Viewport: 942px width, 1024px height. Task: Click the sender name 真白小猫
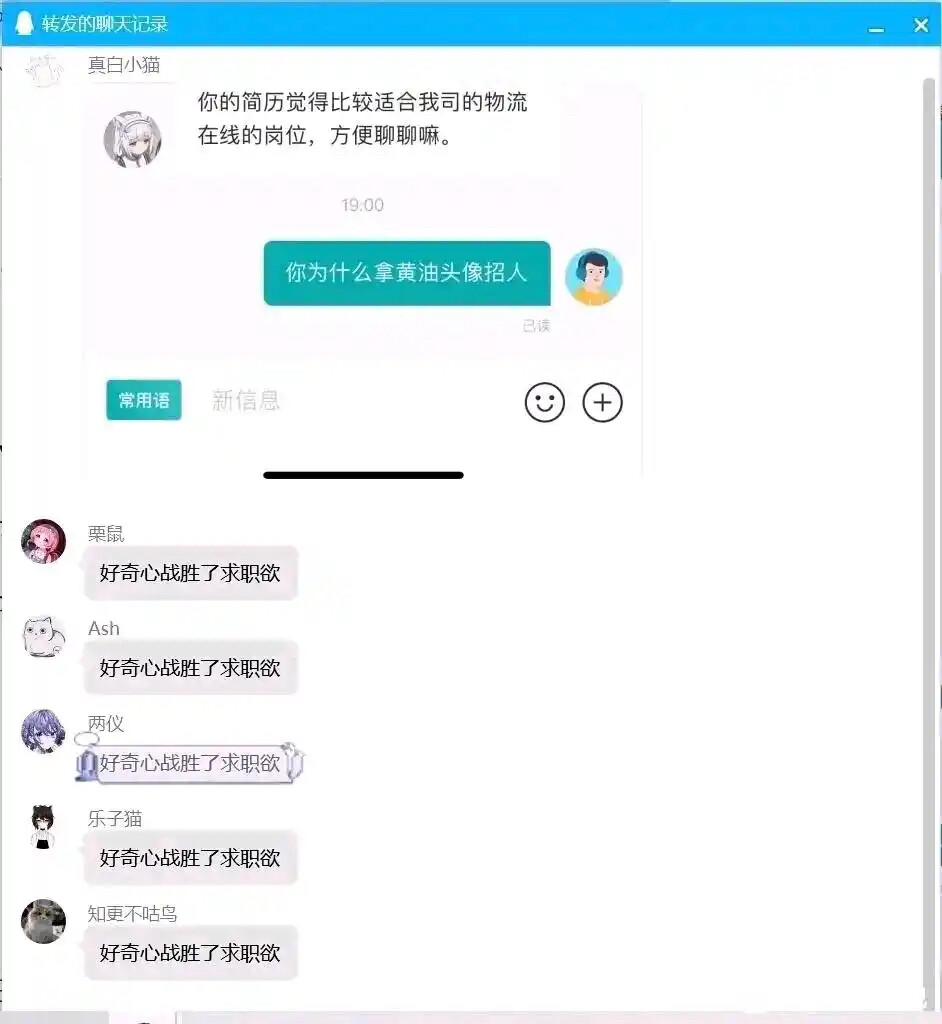pyautogui.click(x=124, y=65)
